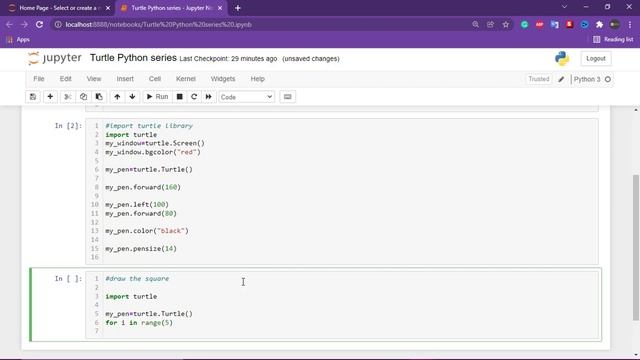Restart kernel and rerun all fast-forward icon
The image size is (640, 360).
[x=209, y=97]
